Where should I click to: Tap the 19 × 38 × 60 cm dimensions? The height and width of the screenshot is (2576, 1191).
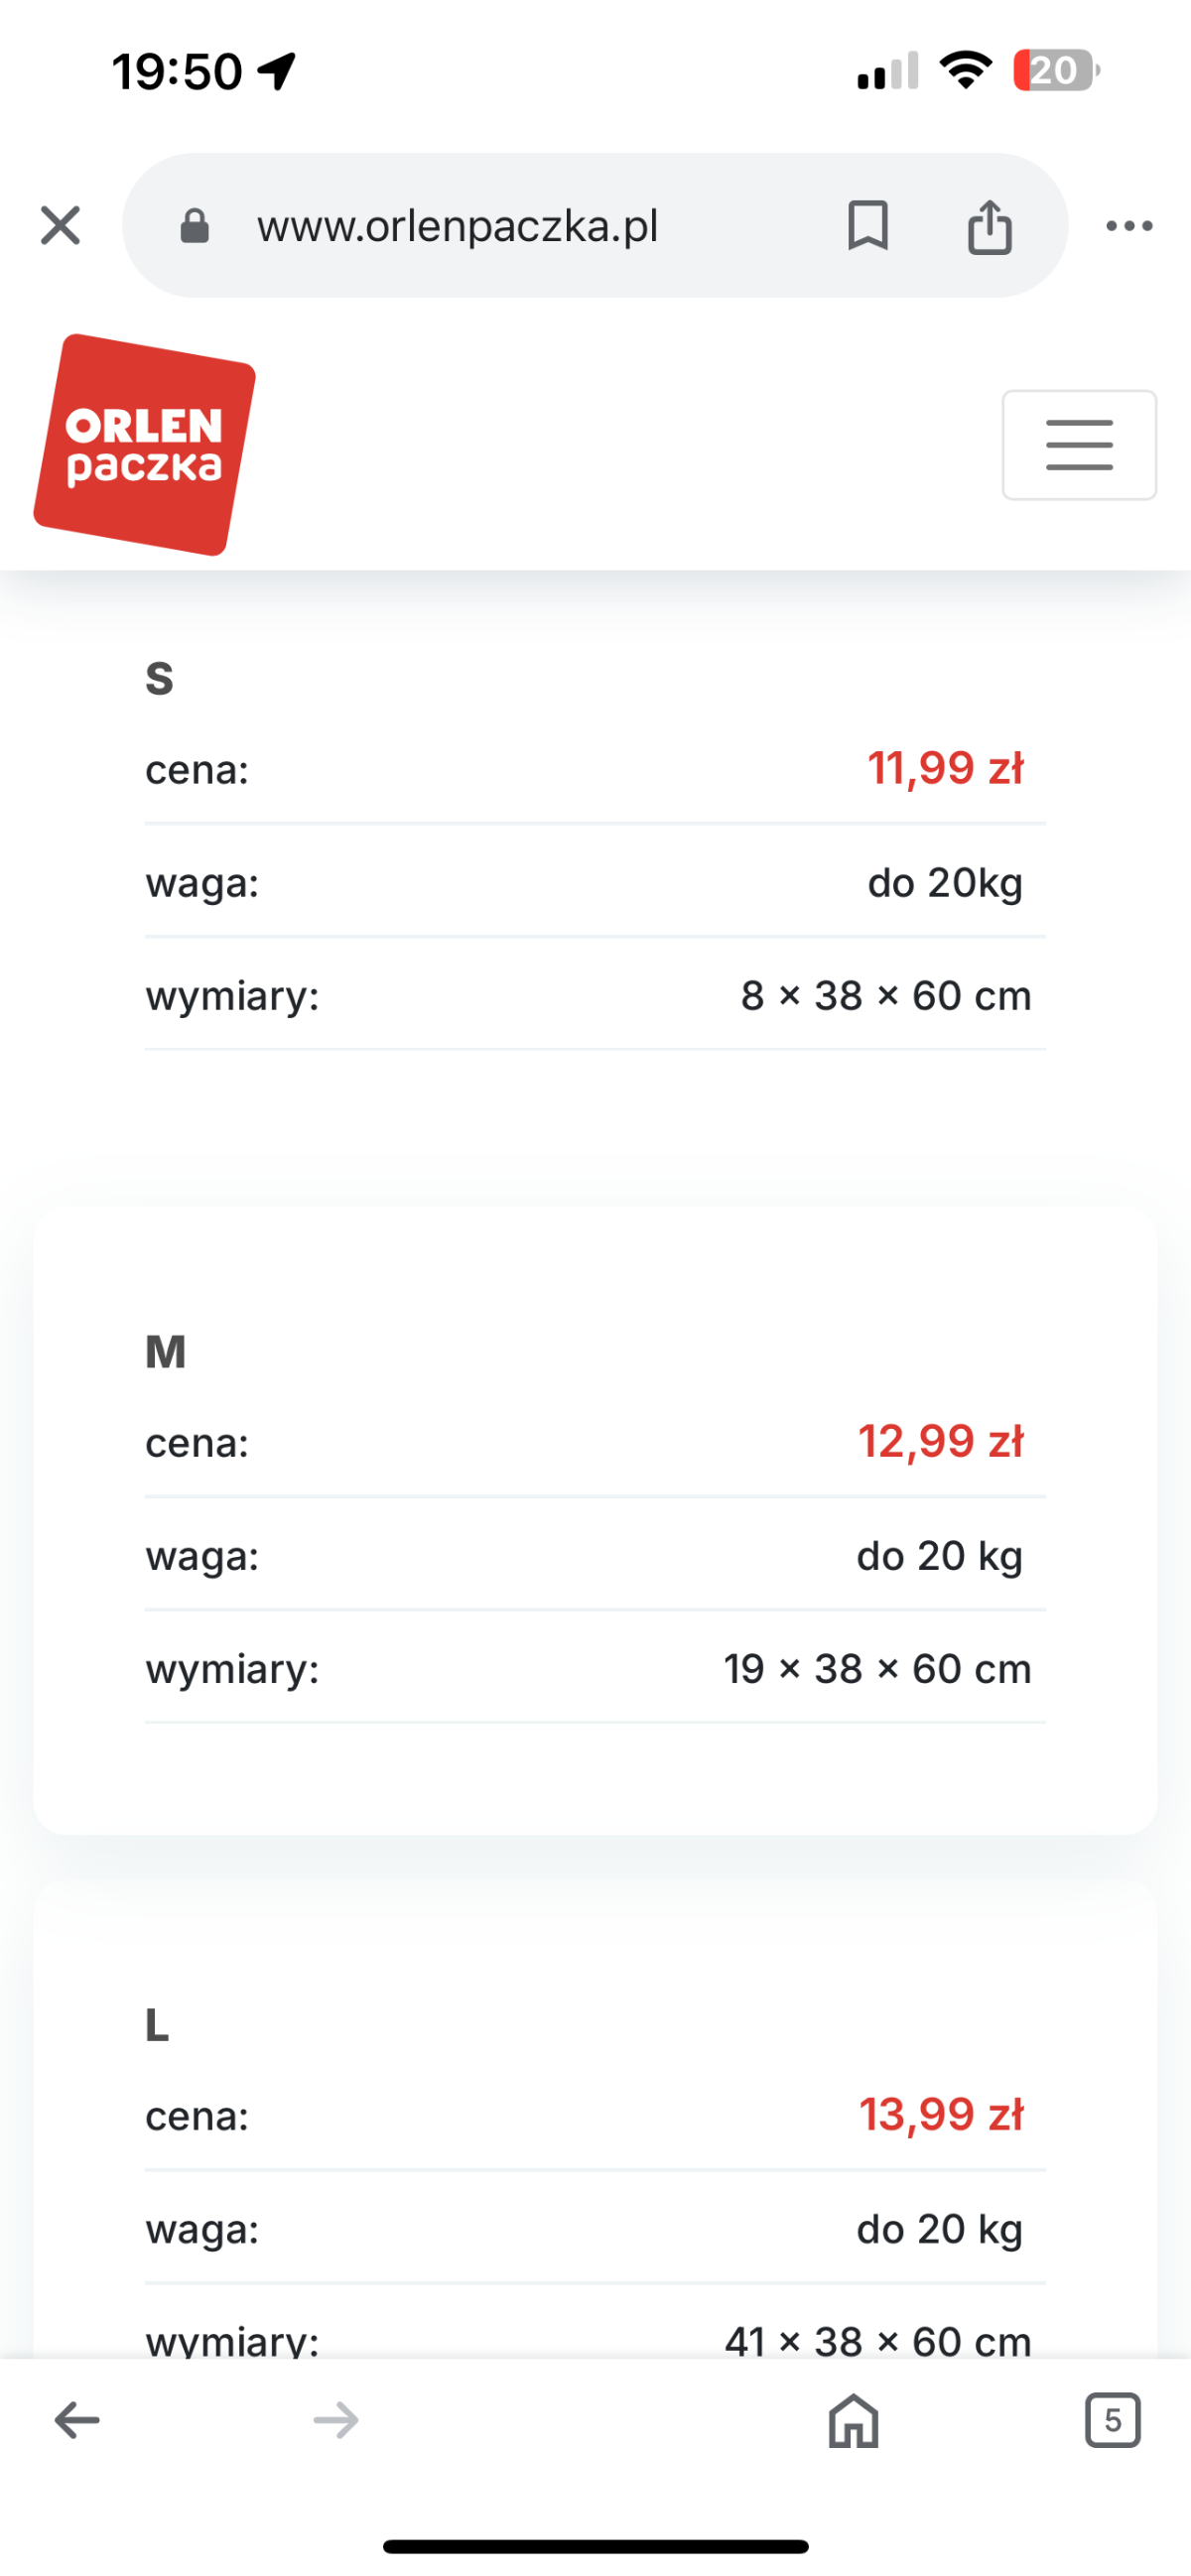pyautogui.click(x=877, y=1668)
